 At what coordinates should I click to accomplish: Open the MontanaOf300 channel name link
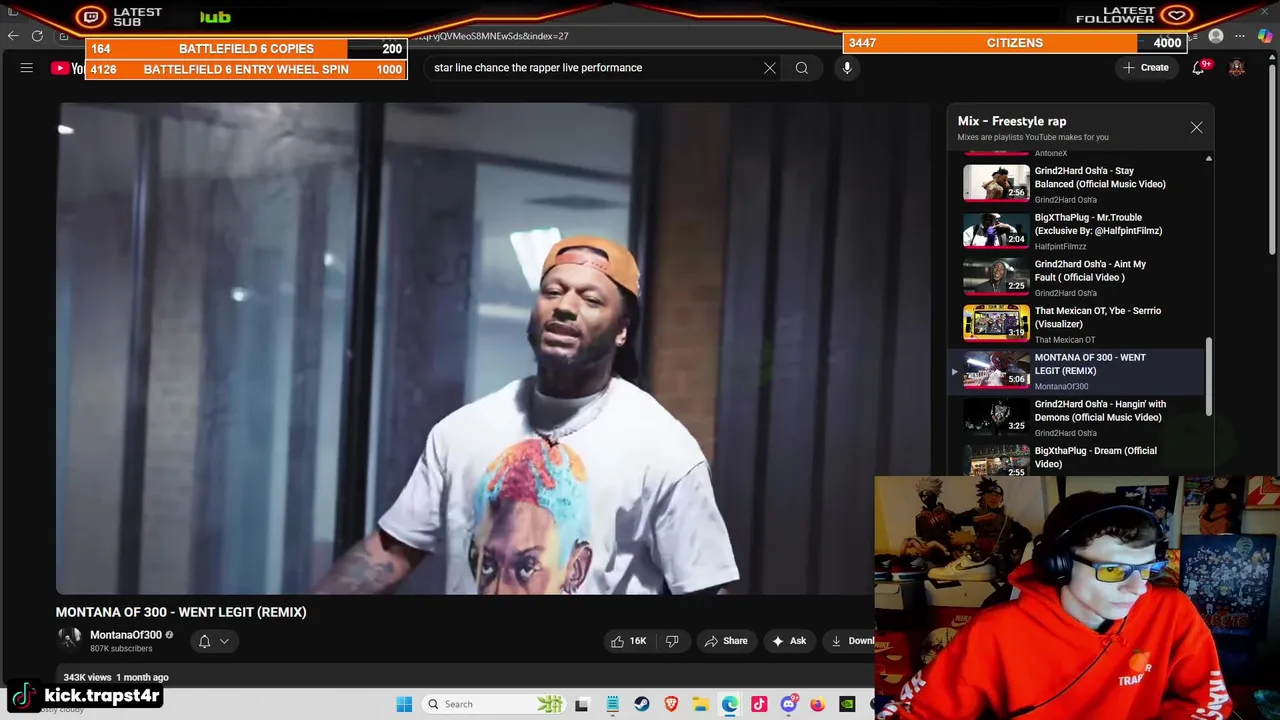point(126,635)
